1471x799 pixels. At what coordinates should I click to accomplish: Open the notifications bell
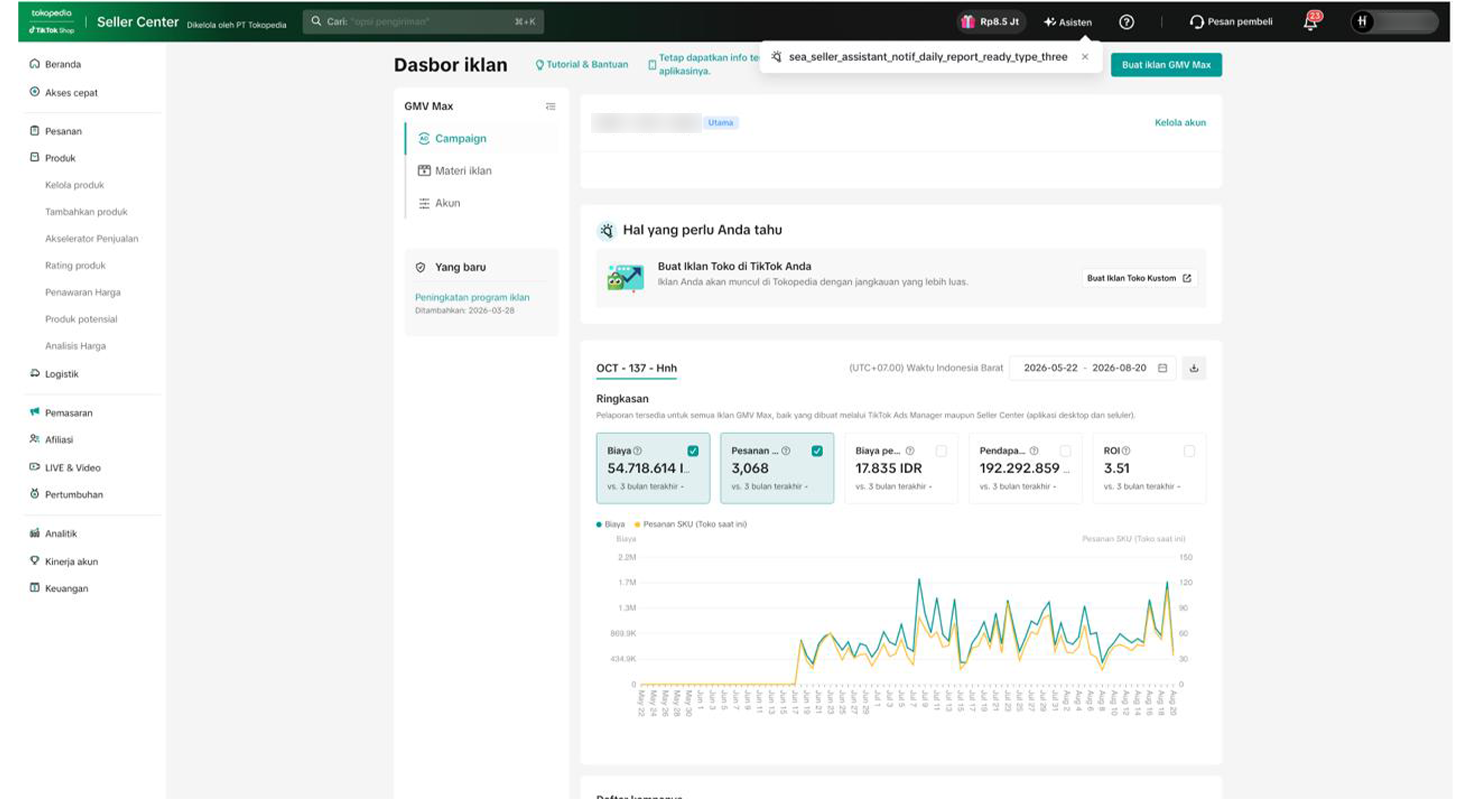pos(1311,21)
